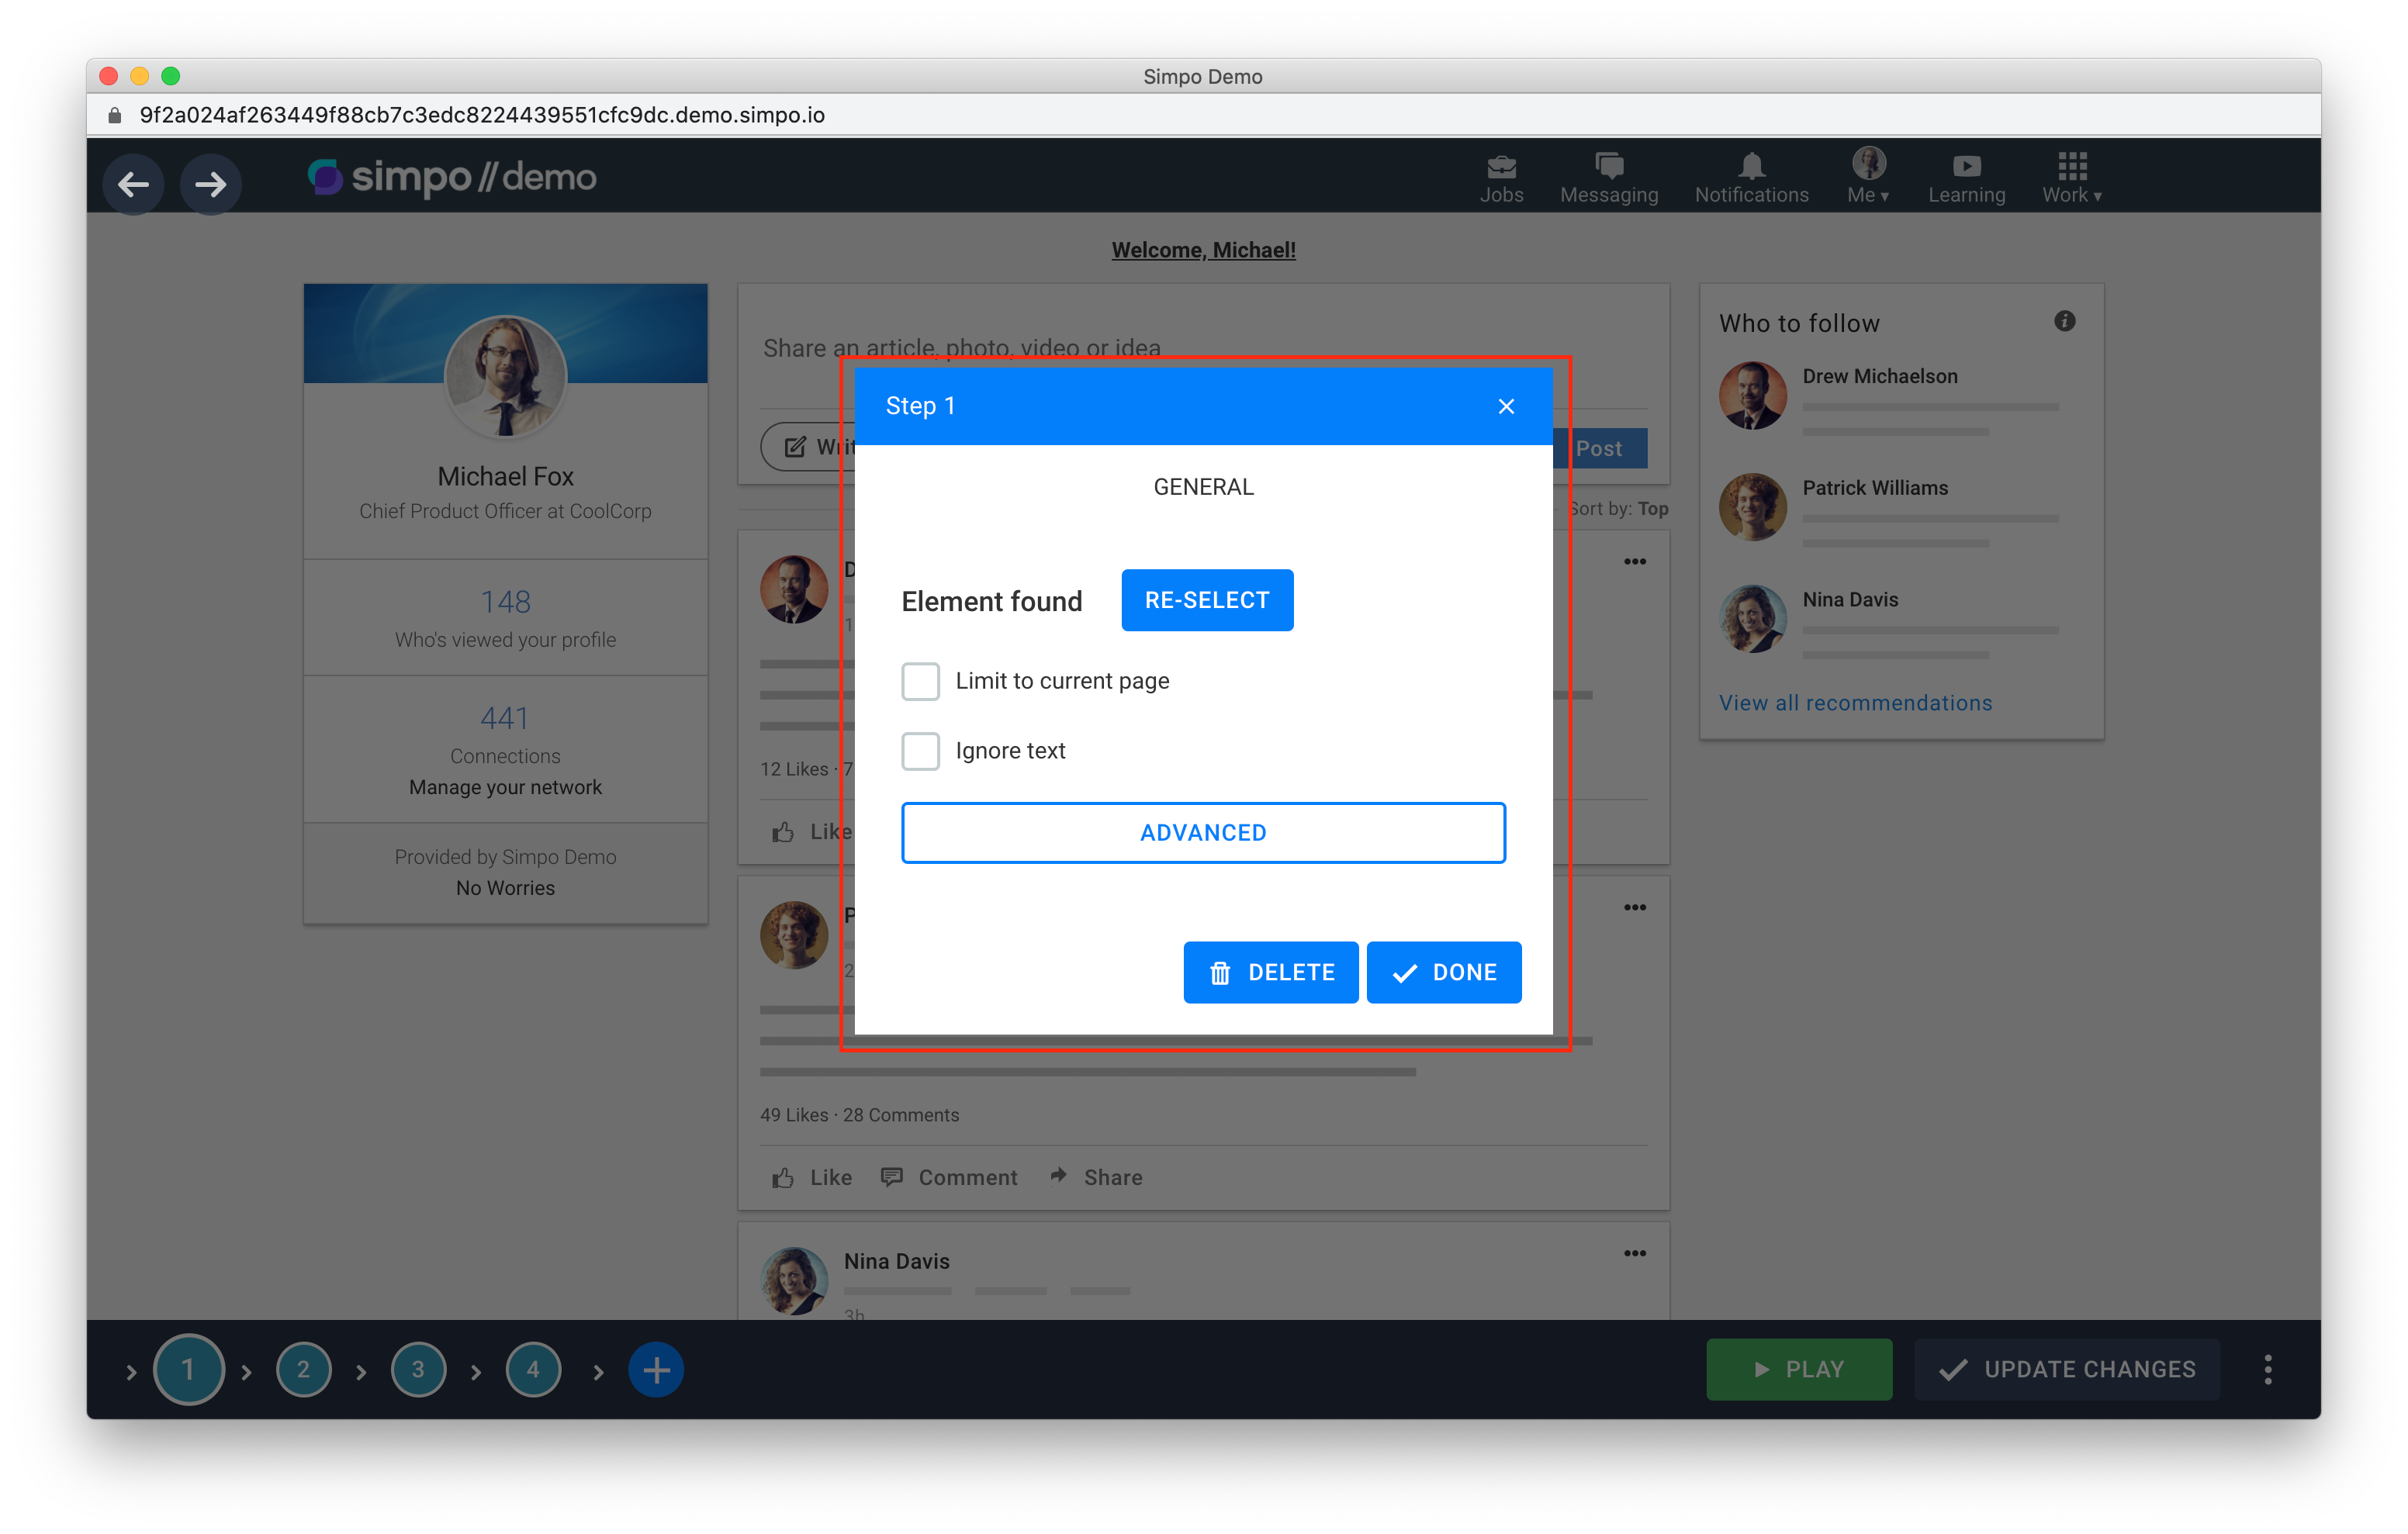Click the forward arrow navigation button
The image size is (2408, 1534).
[x=210, y=184]
